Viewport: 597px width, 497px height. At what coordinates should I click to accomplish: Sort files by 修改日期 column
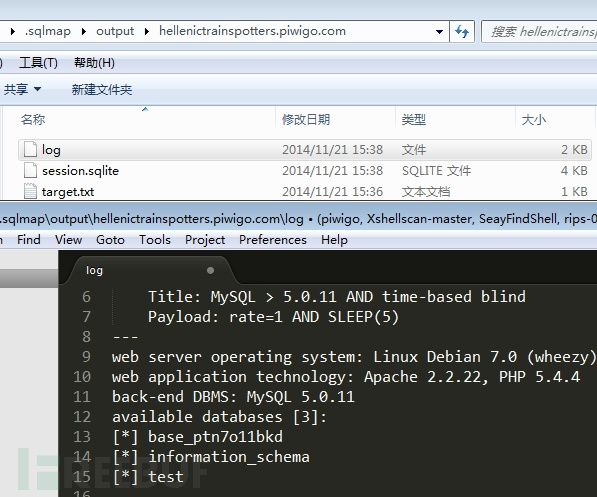coord(306,120)
